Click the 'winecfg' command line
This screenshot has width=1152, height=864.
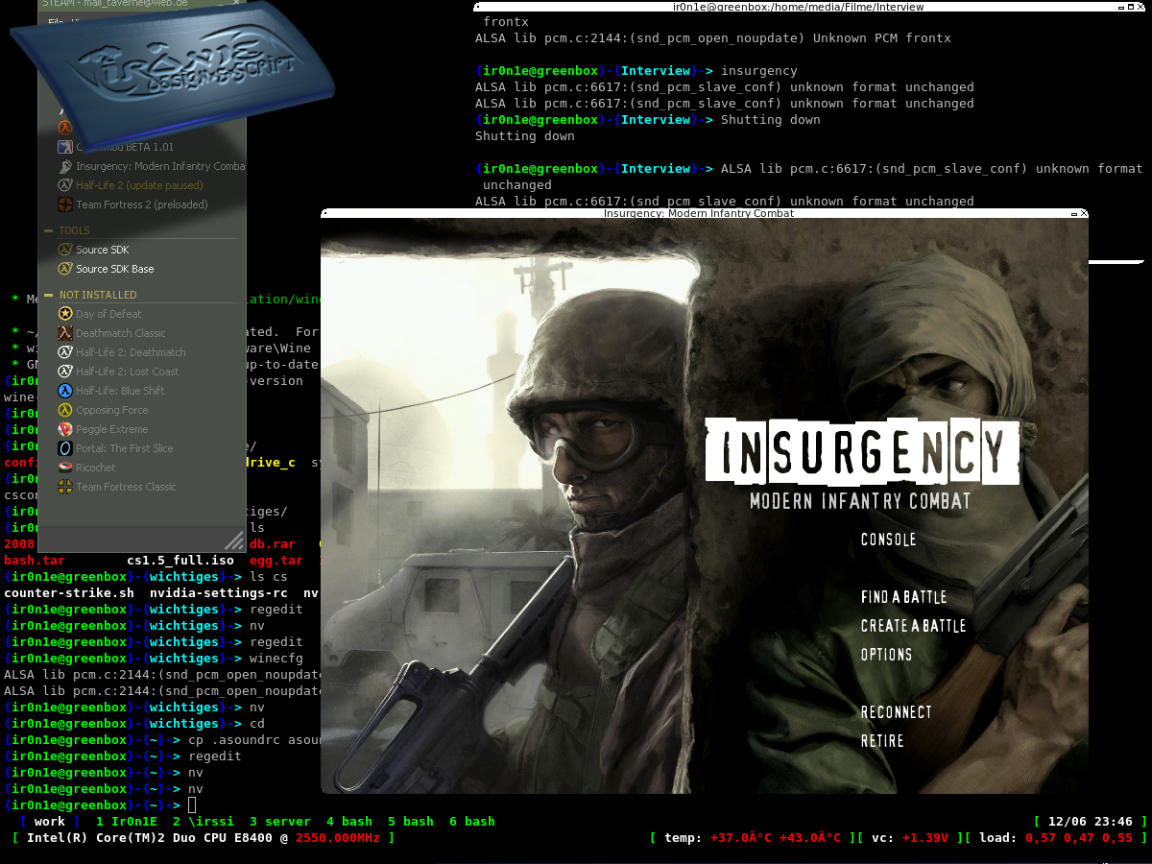point(276,658)
